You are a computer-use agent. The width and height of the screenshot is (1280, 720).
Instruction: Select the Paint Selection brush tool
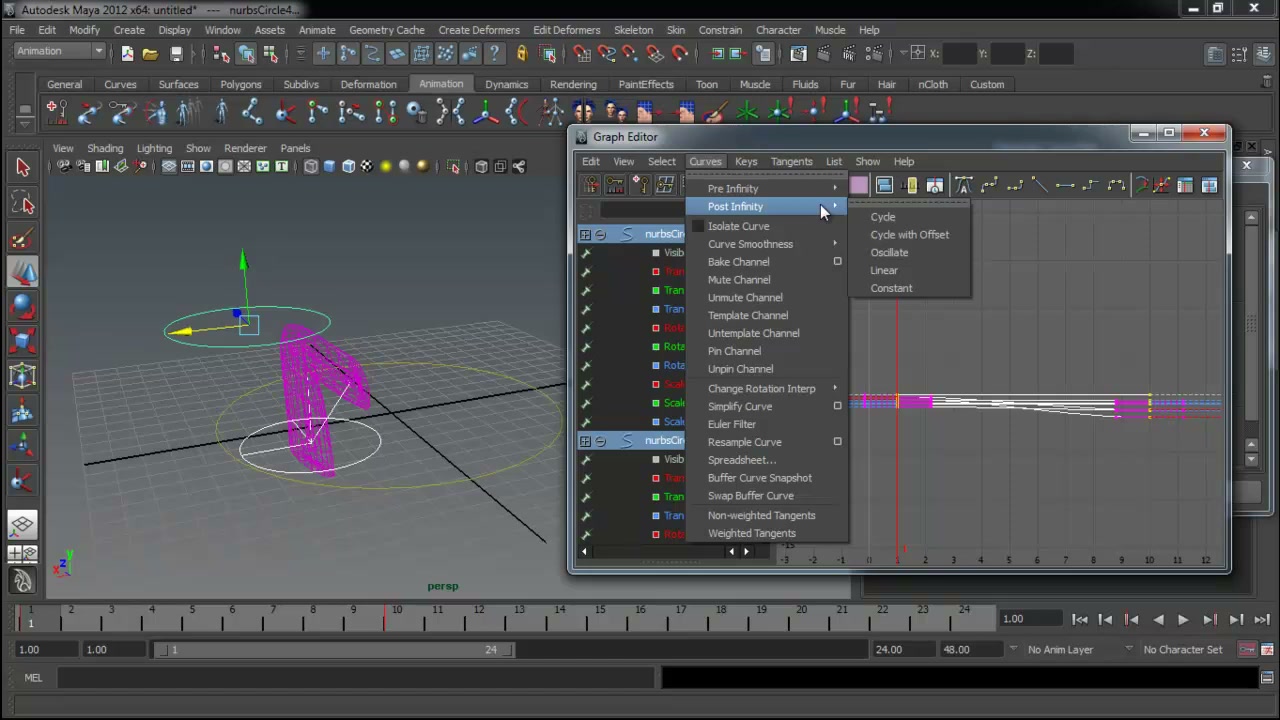(23, 239)
